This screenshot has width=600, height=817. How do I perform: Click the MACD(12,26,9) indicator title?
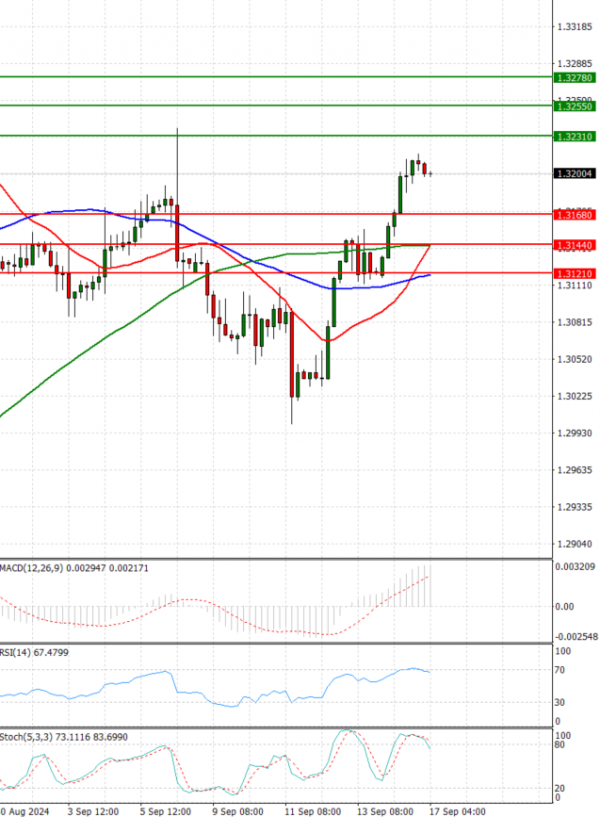point(74,568)
